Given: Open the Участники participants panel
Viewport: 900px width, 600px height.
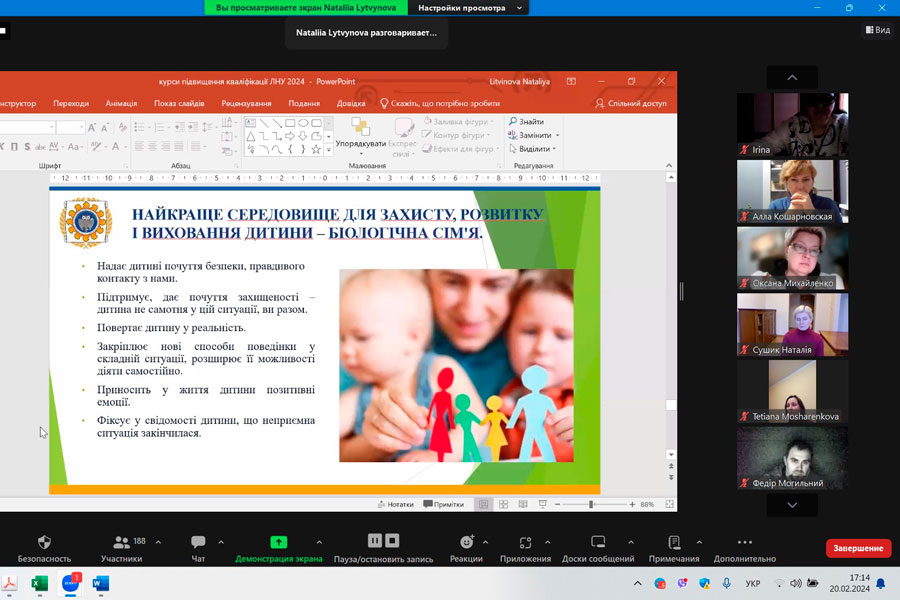Looking at the screenshot, I should point(121,542).
